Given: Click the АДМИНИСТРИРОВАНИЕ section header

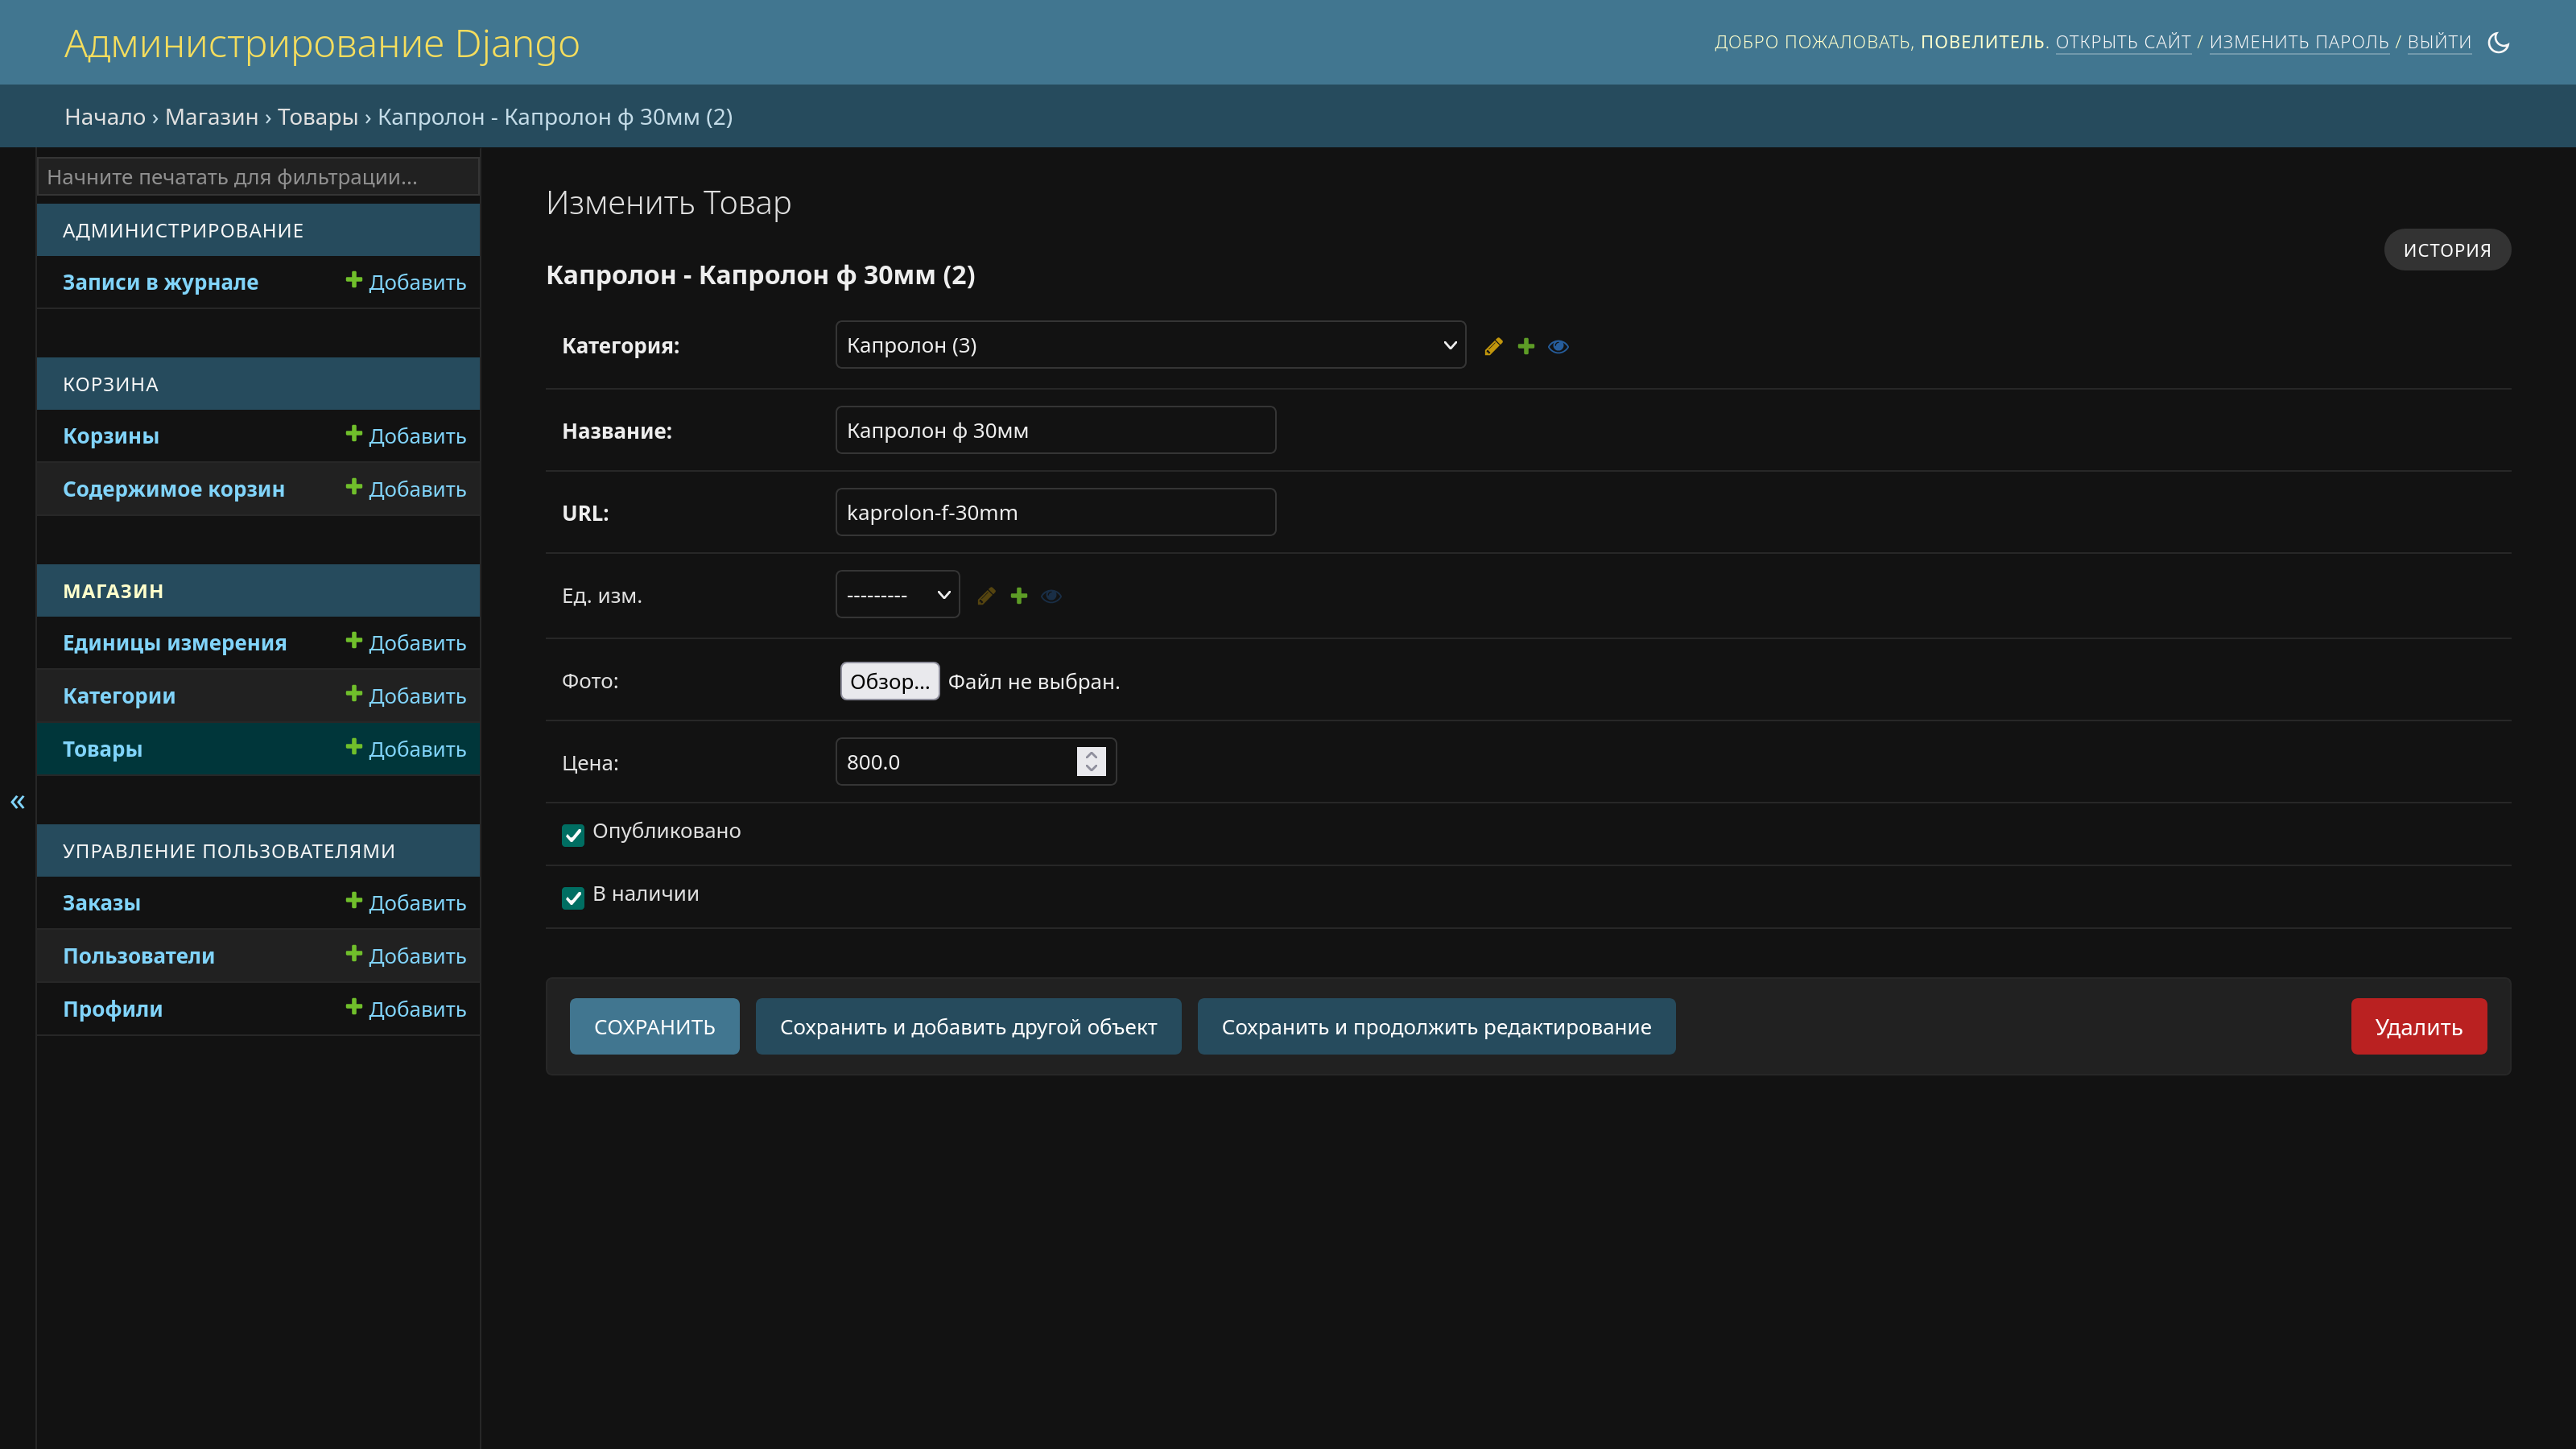Looking at the screenshot, I should click(x=183, y=230).
